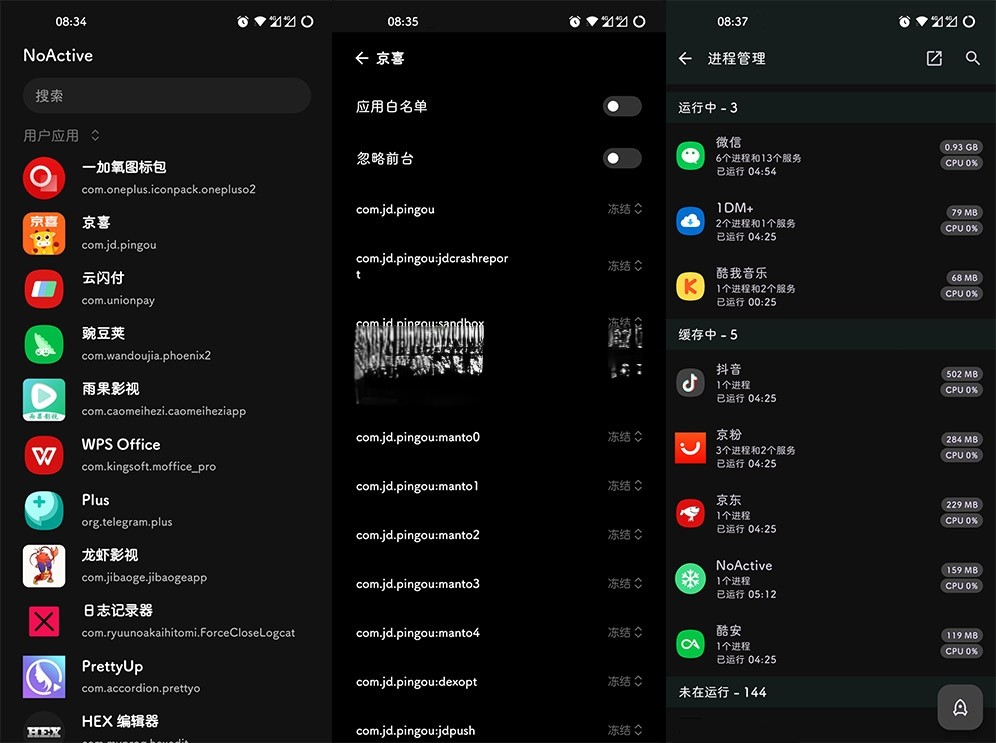Tap the 酷我音乐 app icon

tap(690, 286)
